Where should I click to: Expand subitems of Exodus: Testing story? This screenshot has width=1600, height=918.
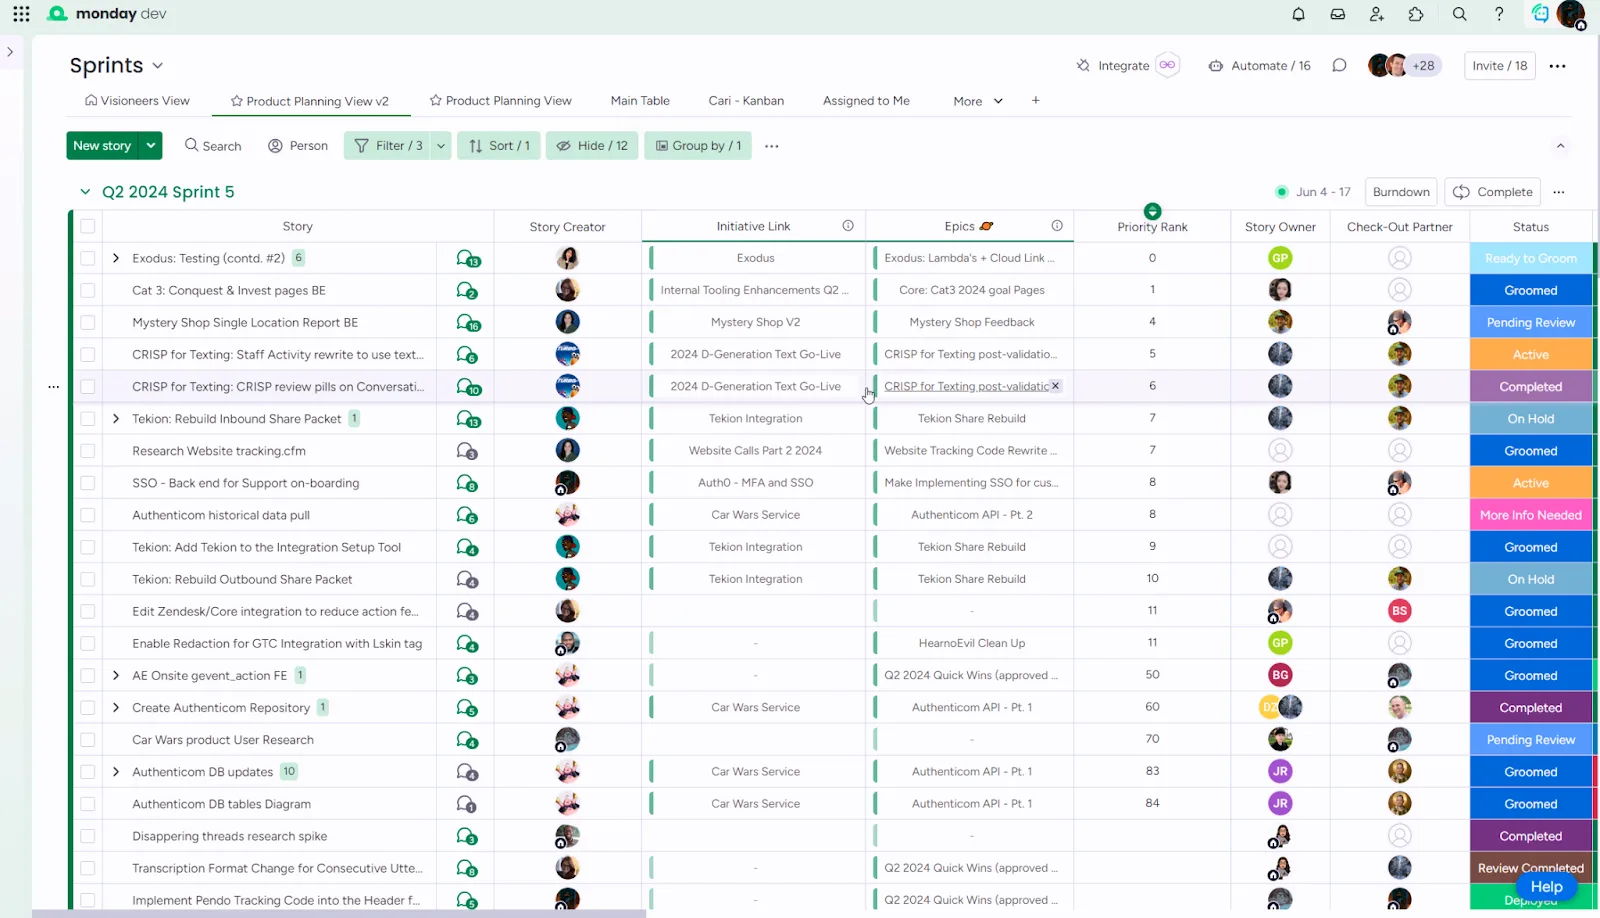click(x=116, y=258)
